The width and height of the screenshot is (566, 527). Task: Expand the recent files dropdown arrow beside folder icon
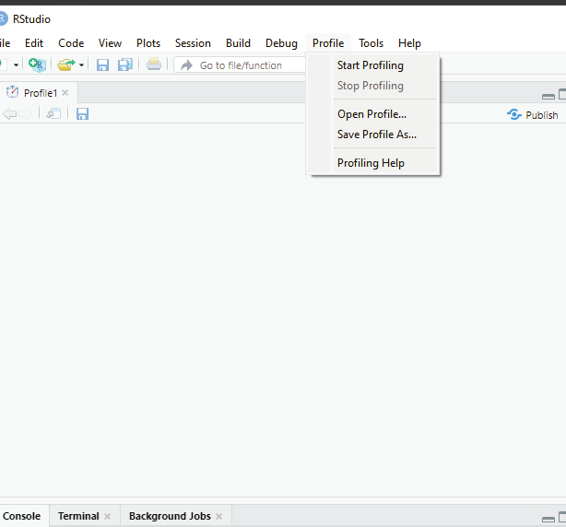pyautogui.click(x=82, y=65)
